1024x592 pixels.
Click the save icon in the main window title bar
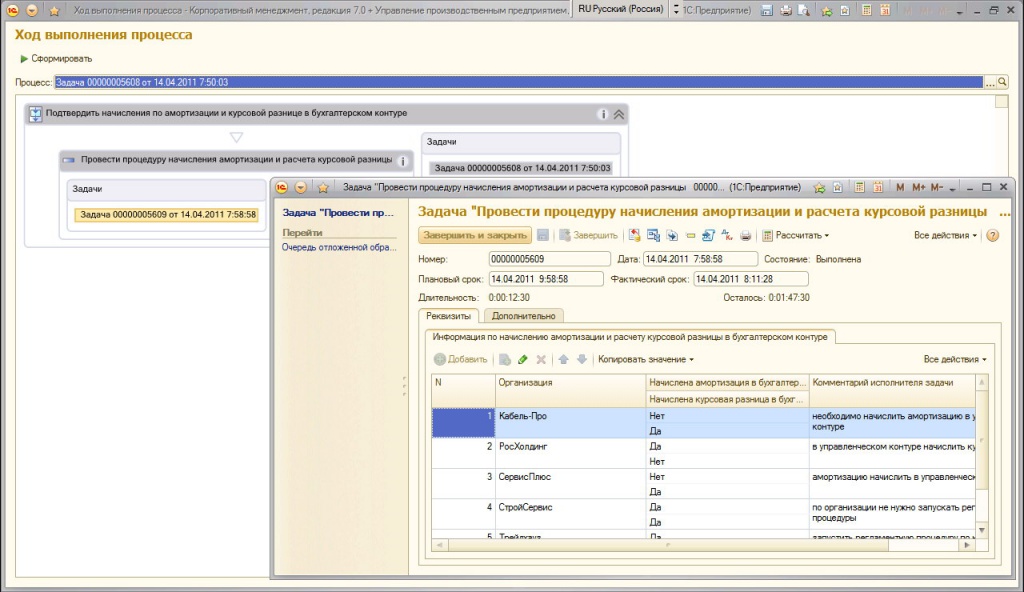767,10
